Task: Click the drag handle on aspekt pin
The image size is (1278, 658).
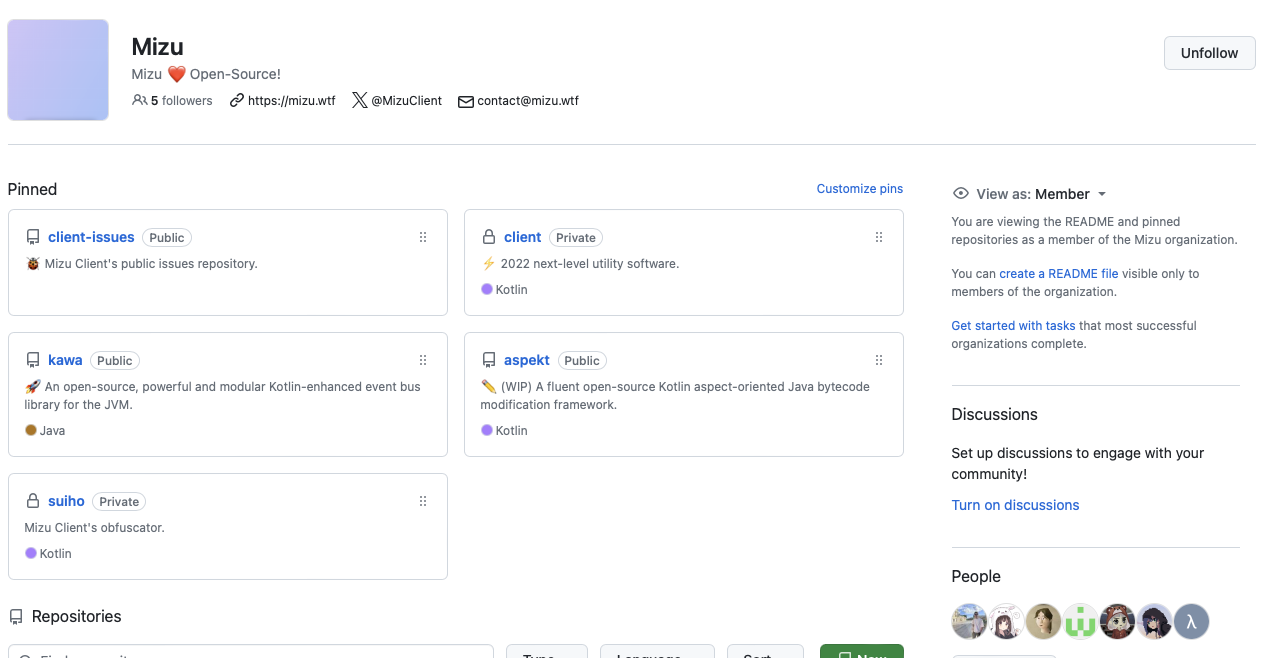Action: coord(879,361)
